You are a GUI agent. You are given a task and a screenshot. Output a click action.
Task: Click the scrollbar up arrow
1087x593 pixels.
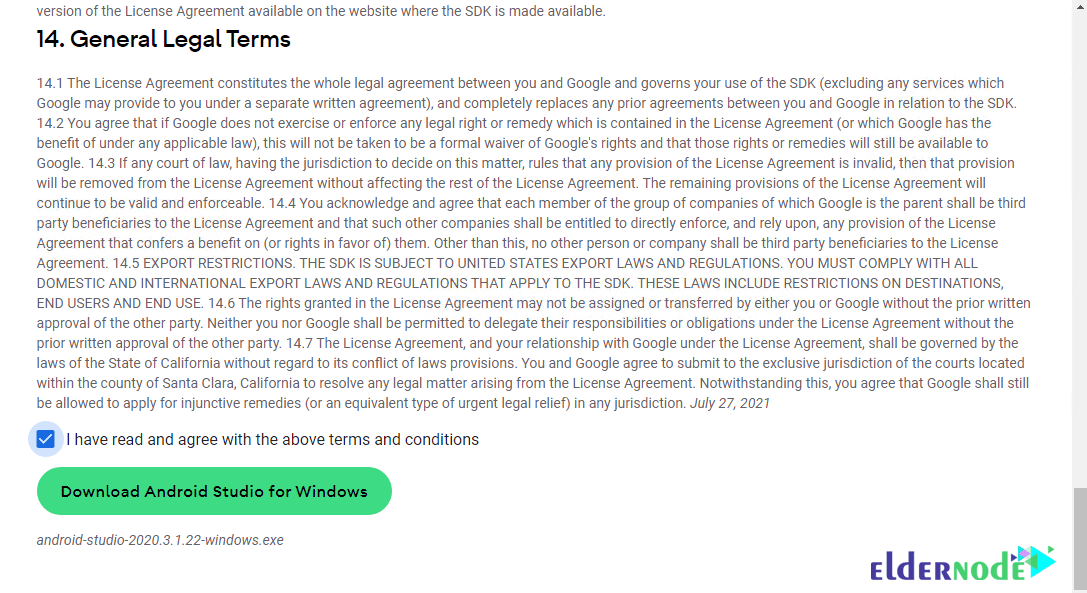click(1078, 7)
